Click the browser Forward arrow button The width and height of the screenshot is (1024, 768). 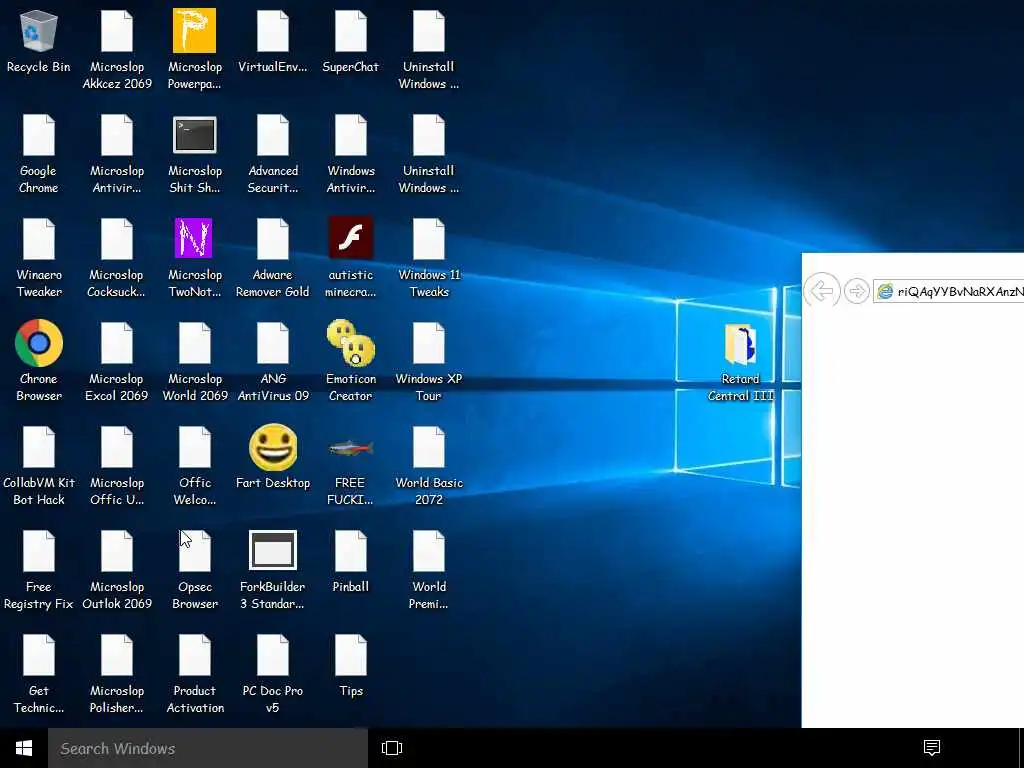[856, 291]
